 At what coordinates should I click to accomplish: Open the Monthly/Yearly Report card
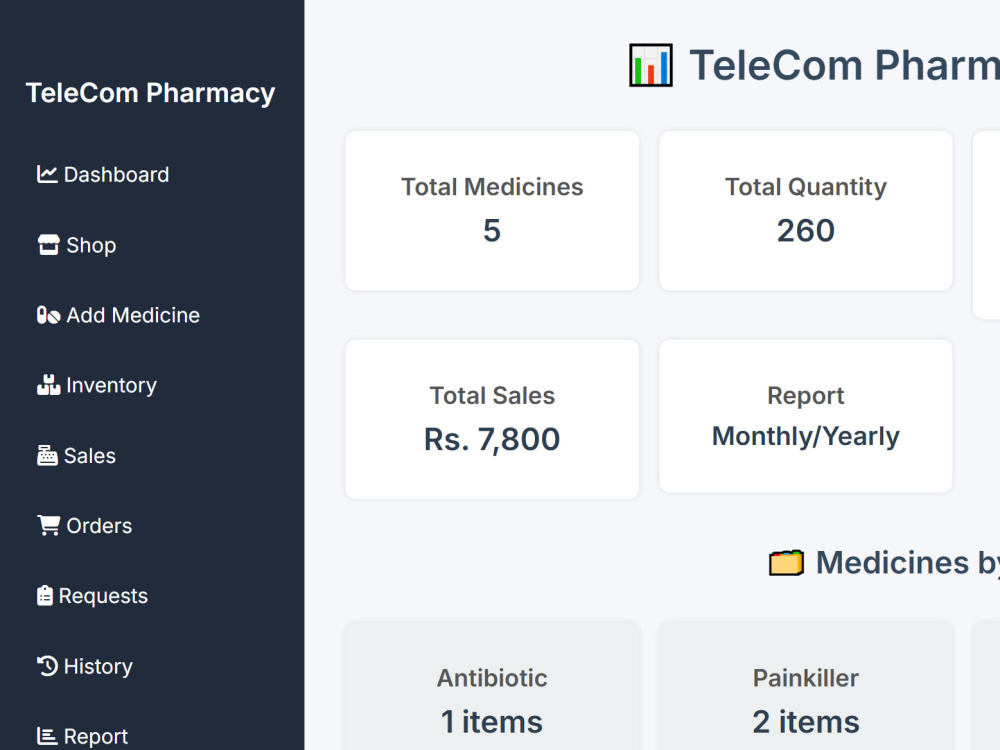click(x=805, y=416)
